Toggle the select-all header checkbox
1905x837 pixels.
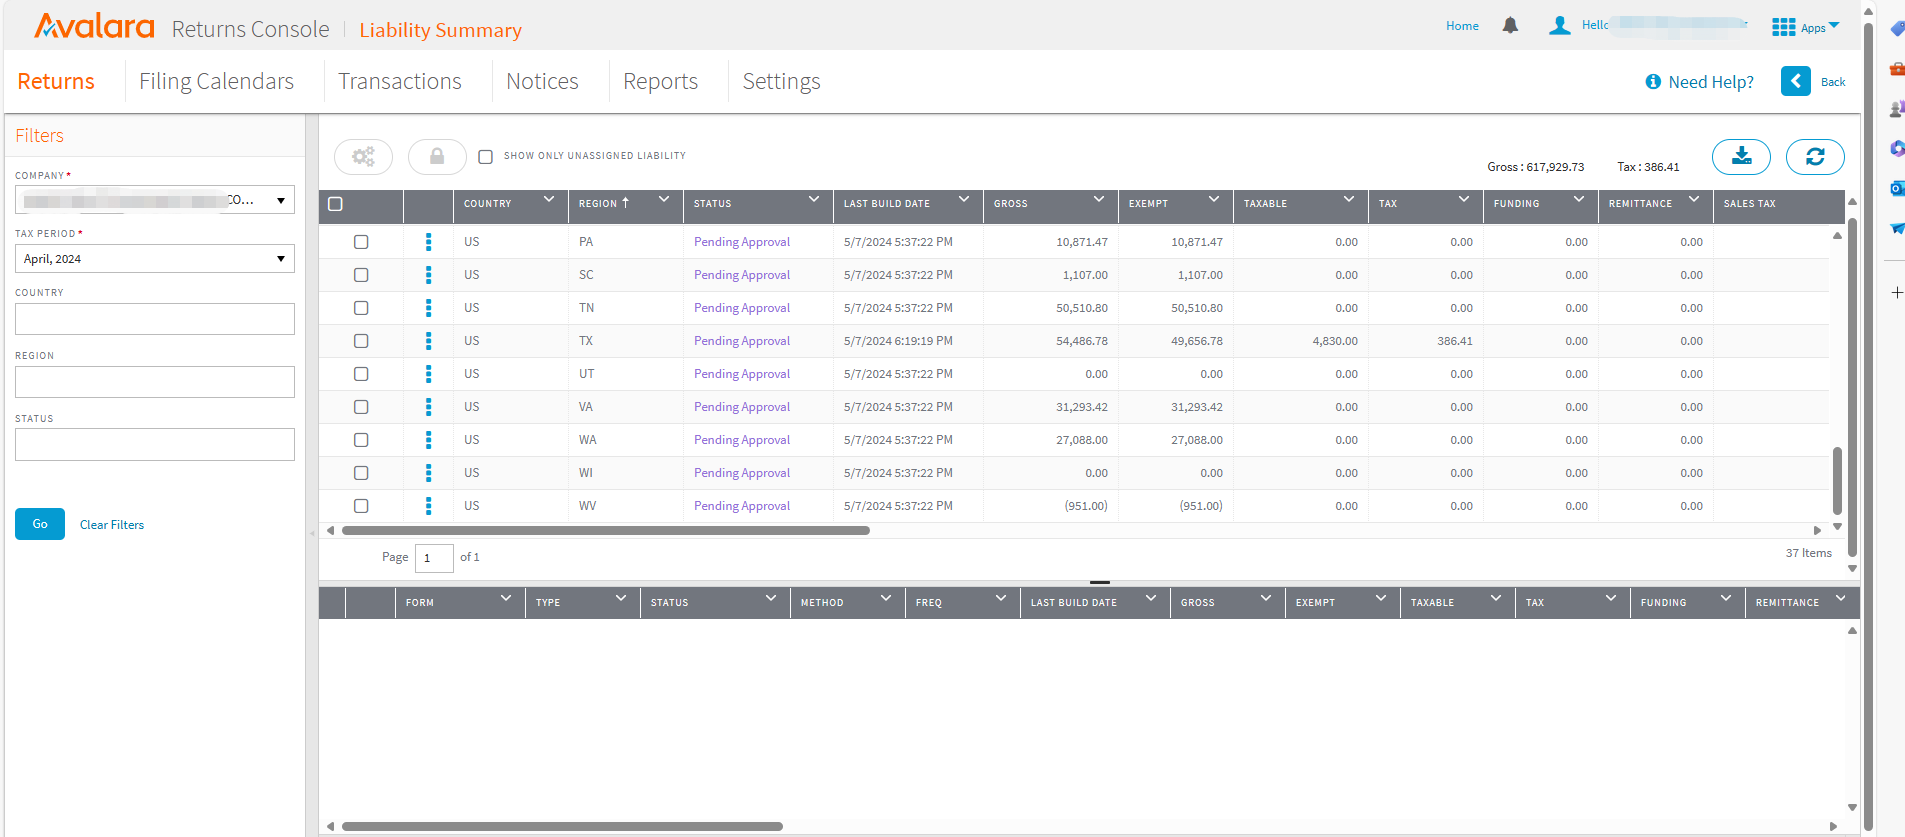[336, 204]
